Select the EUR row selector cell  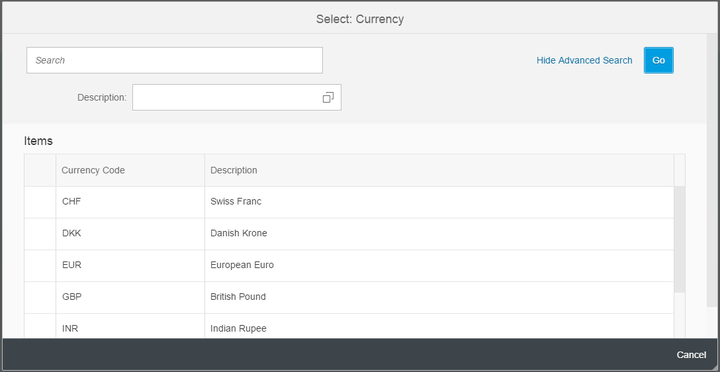40,265
